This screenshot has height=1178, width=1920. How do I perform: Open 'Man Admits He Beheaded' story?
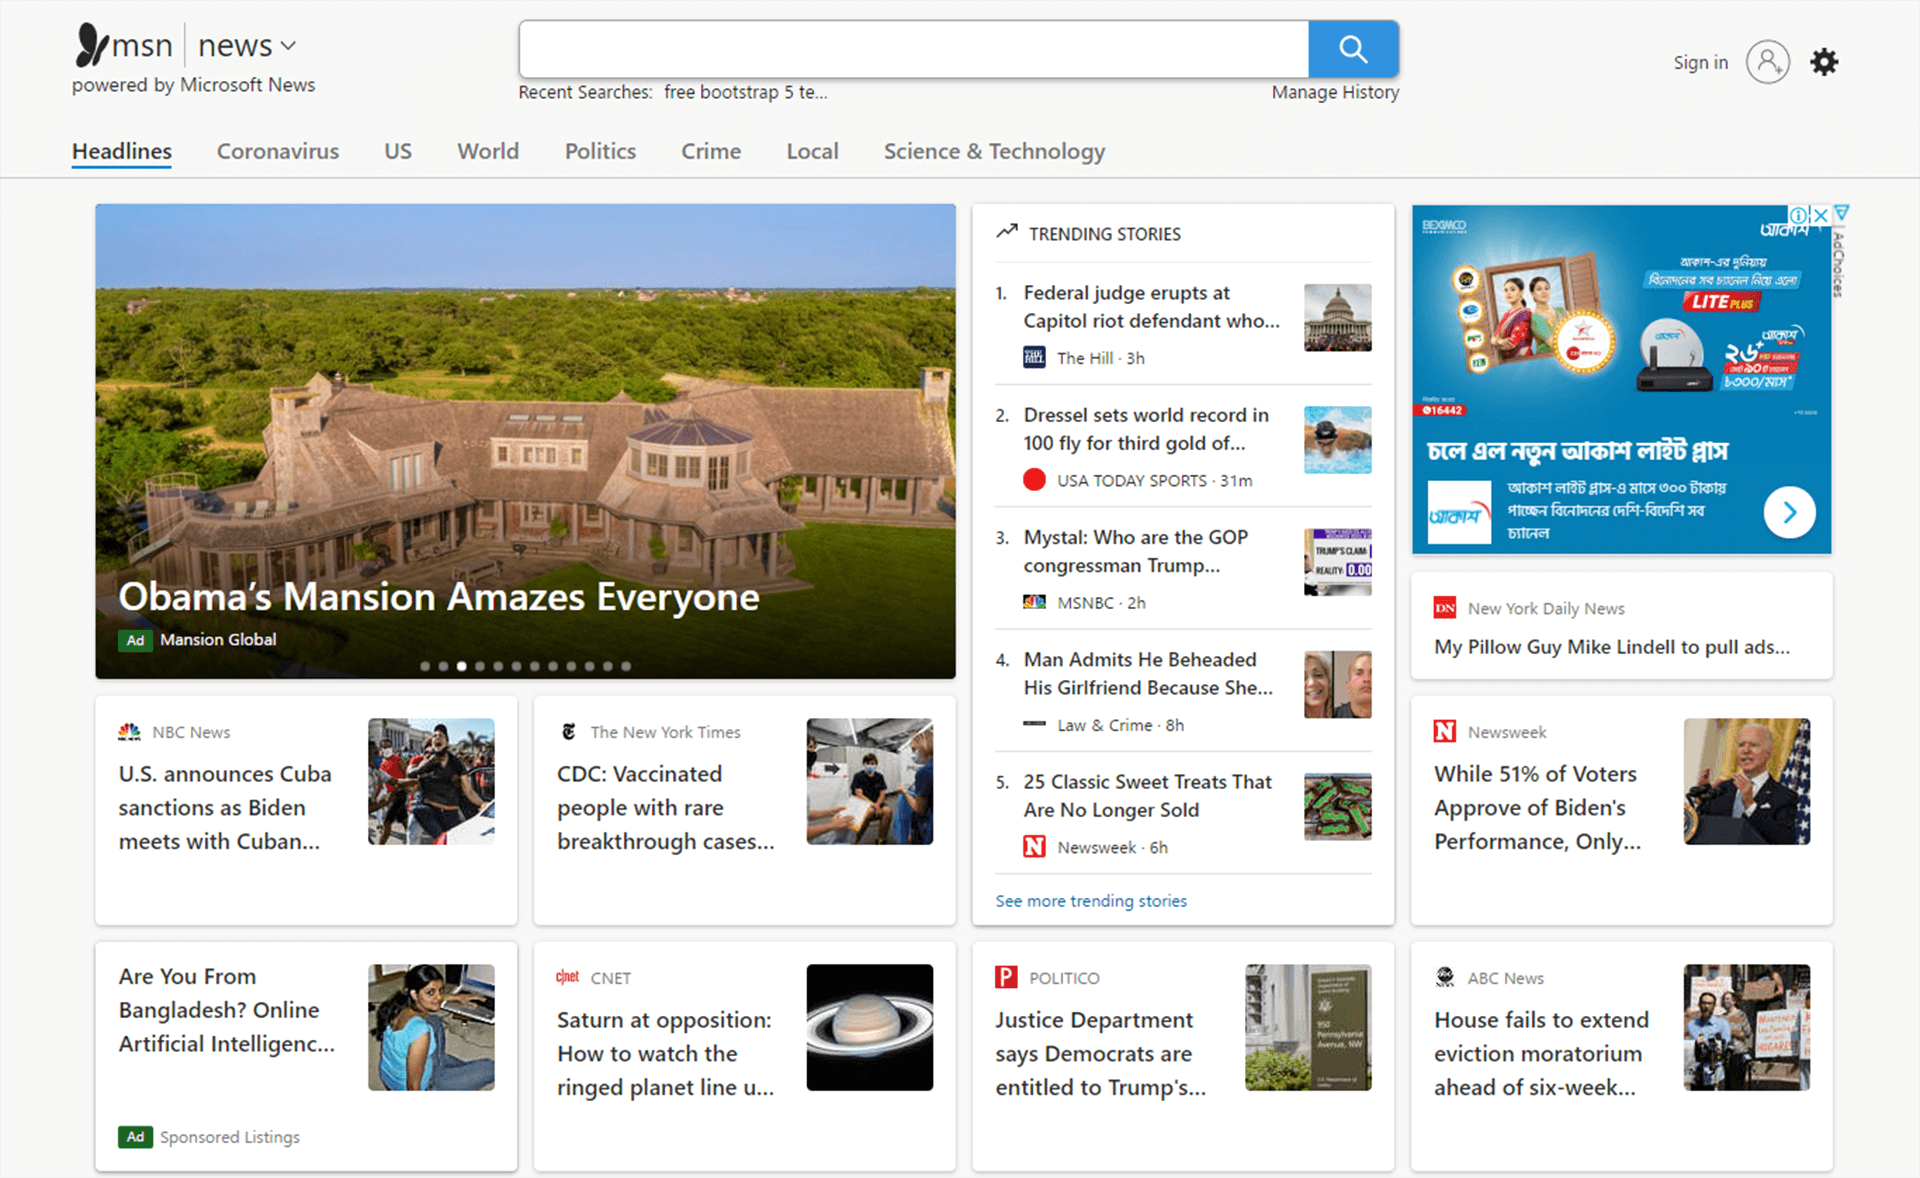(x=1148, y=673)
